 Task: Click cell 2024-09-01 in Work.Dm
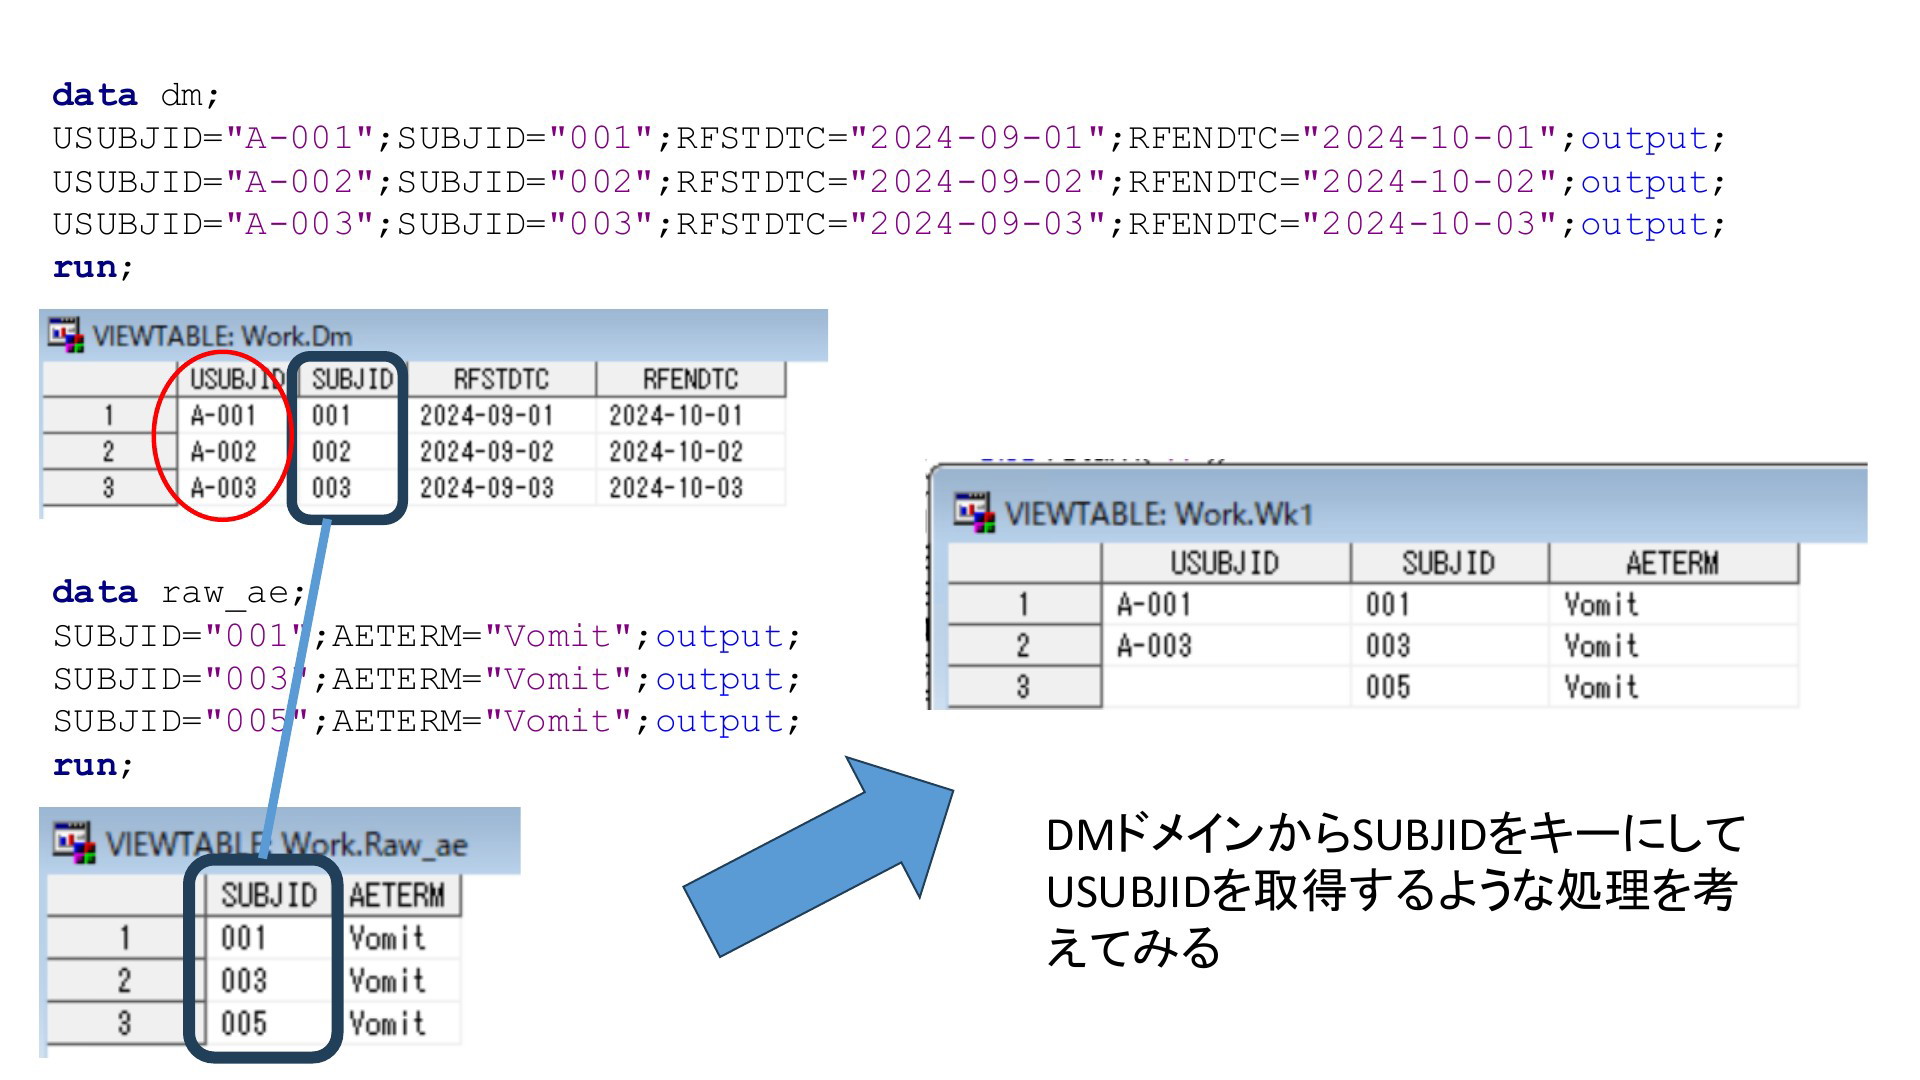point(501,415)
